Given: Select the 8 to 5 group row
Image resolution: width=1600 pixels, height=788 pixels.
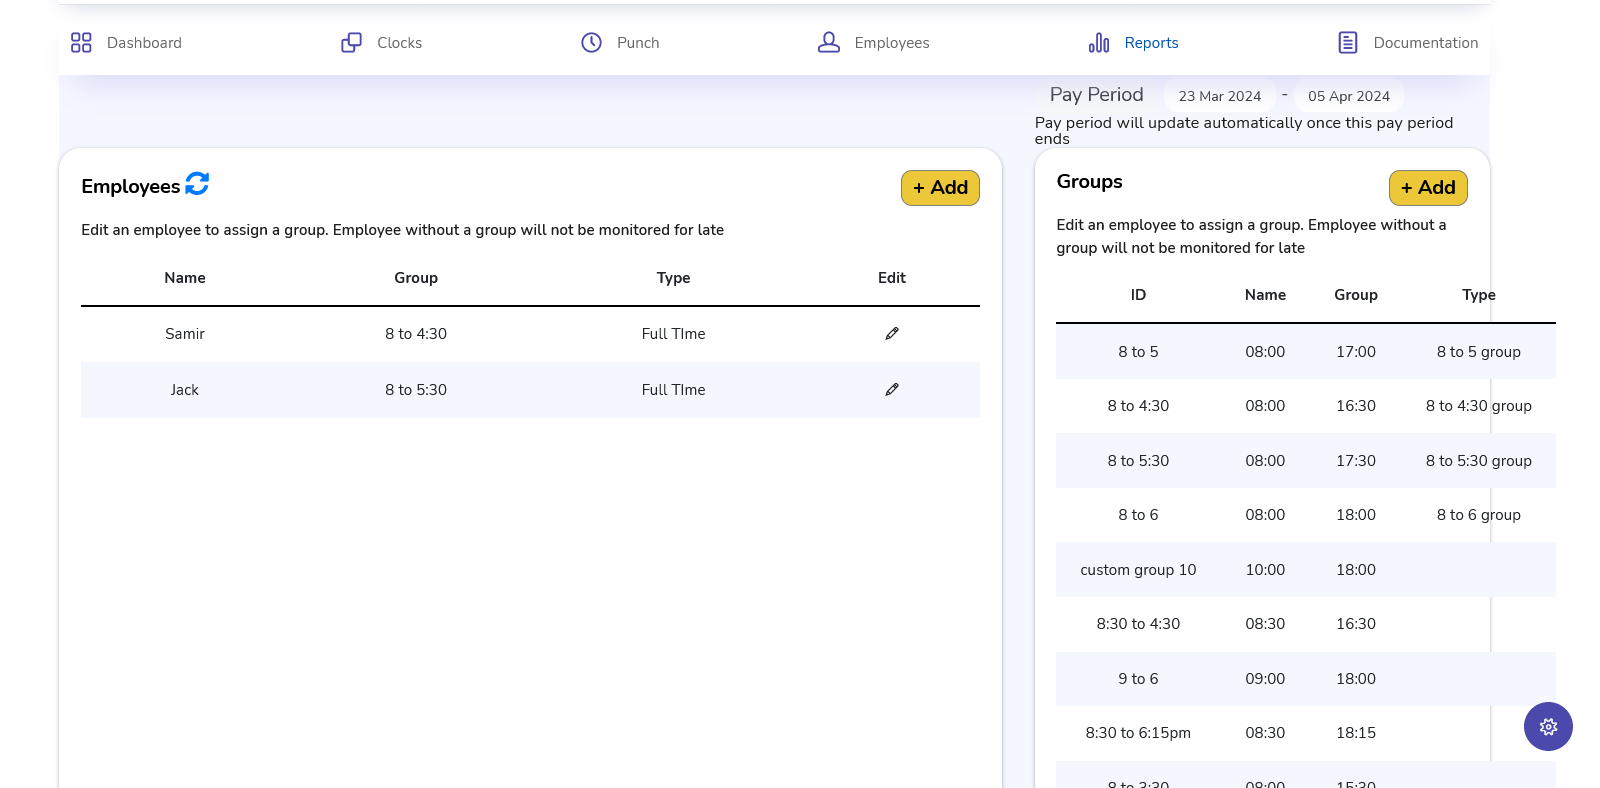Looking at the screenshot, I should [x=1138, y=352].
